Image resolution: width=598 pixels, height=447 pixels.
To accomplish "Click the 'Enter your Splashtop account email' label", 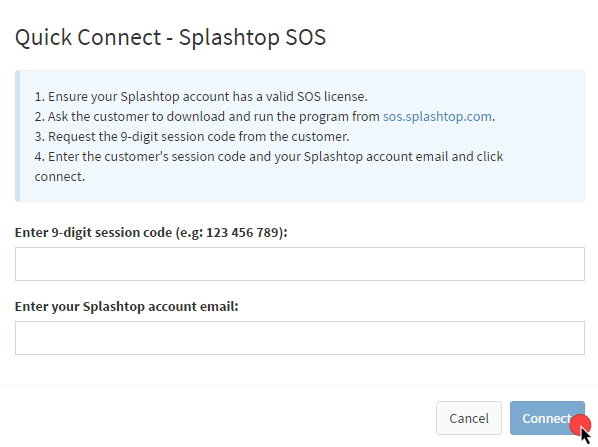I will [127, 306].
